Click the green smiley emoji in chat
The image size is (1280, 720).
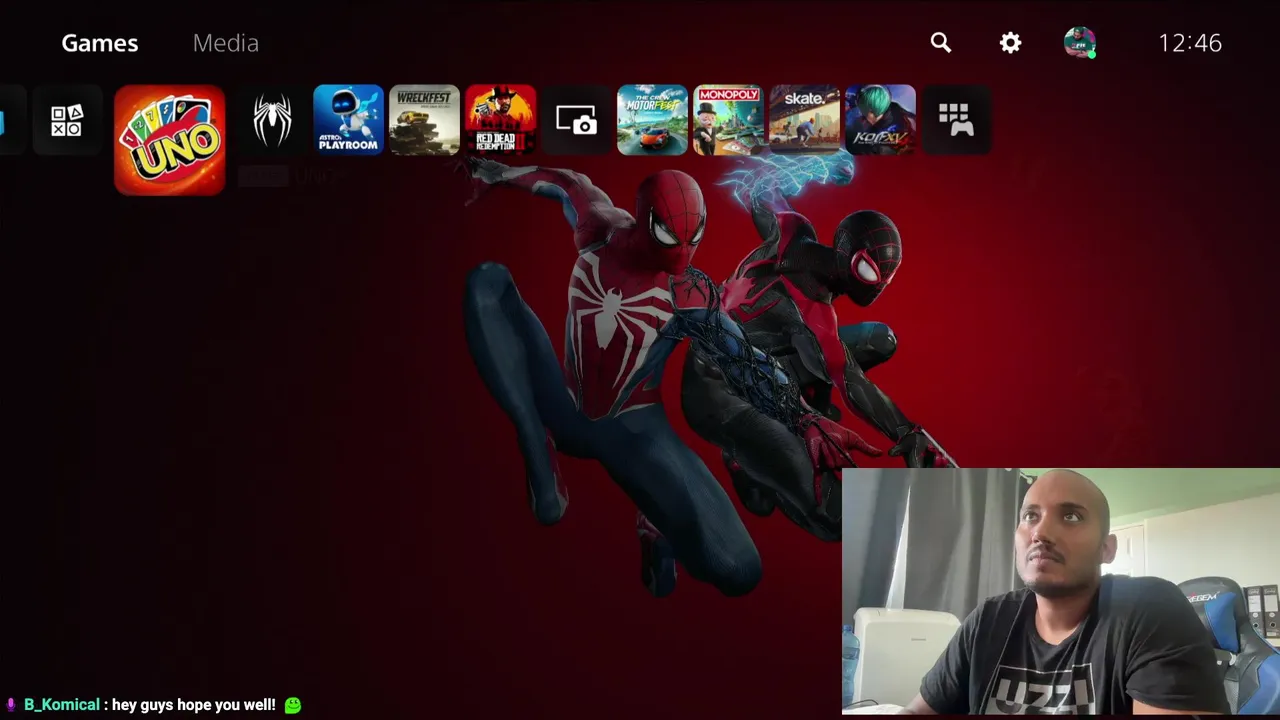click(x=293, y=705)
